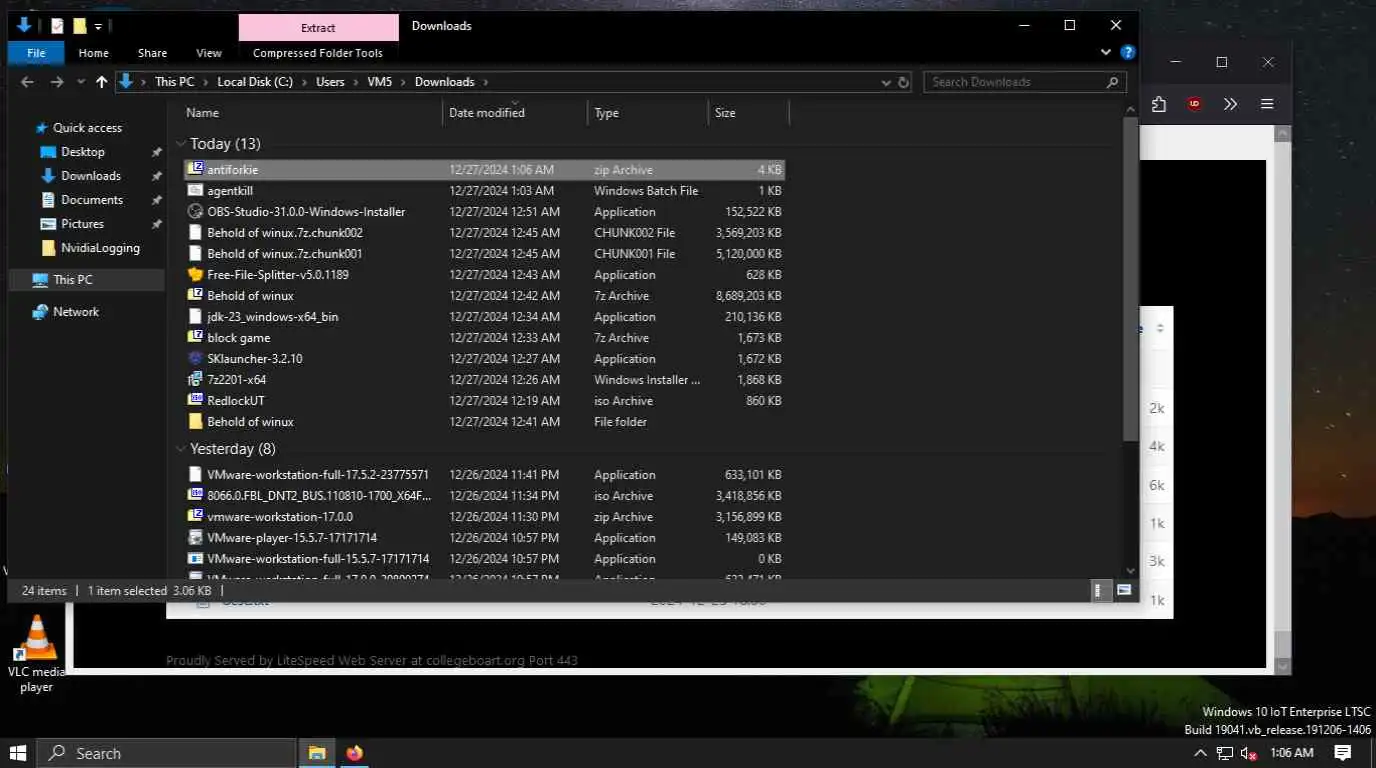Click Firefox taskbar icon
Viewport: 1376px width, 768px height.
click(354, 753)
